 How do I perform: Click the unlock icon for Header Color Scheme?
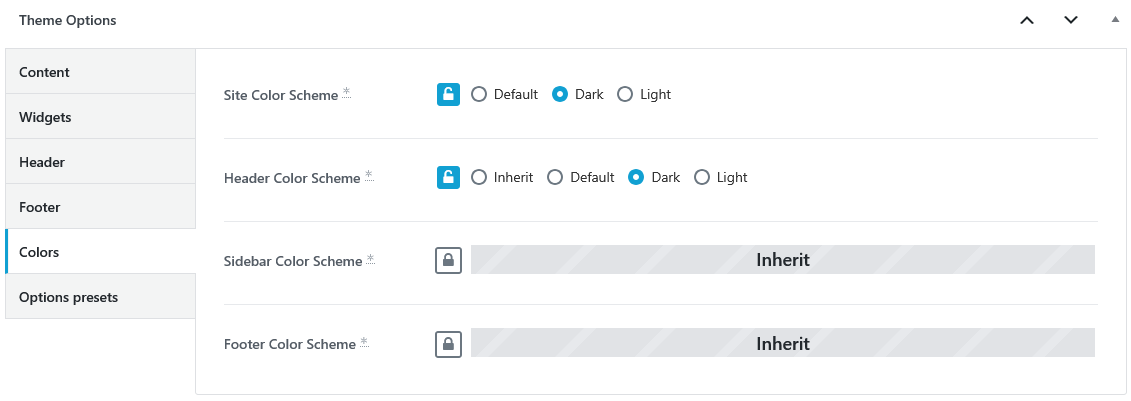point(448,177)
